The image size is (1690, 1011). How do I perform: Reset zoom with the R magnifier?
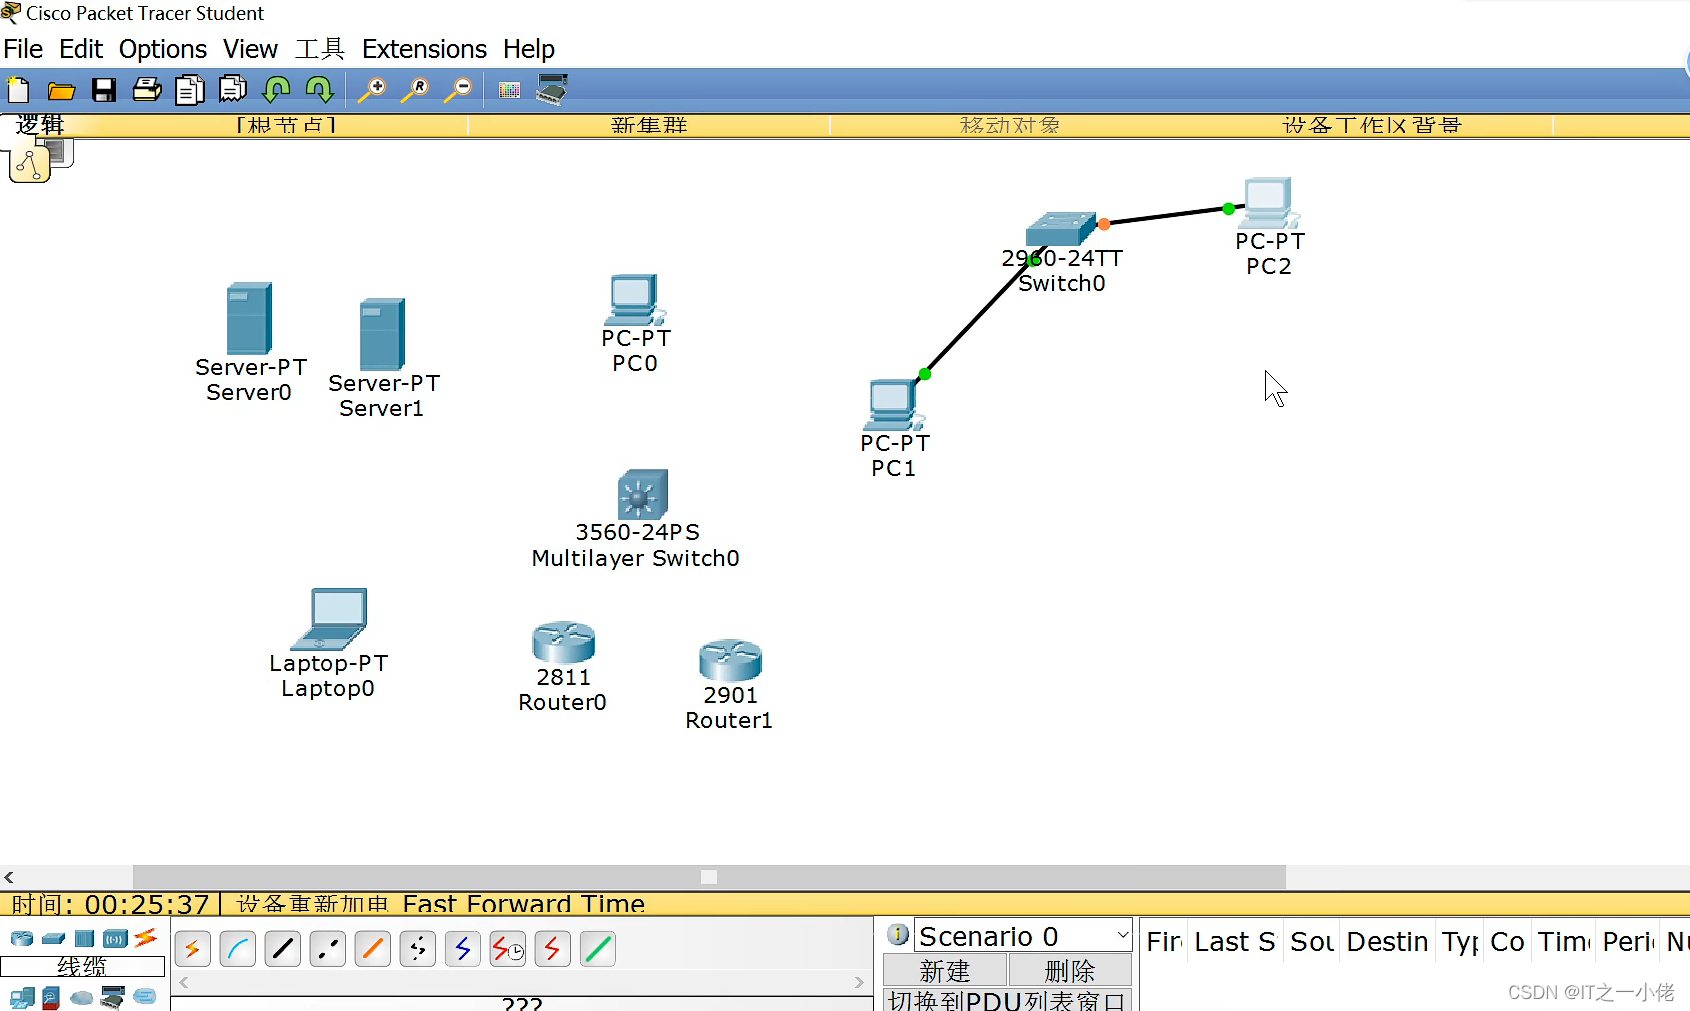(415, 90)
